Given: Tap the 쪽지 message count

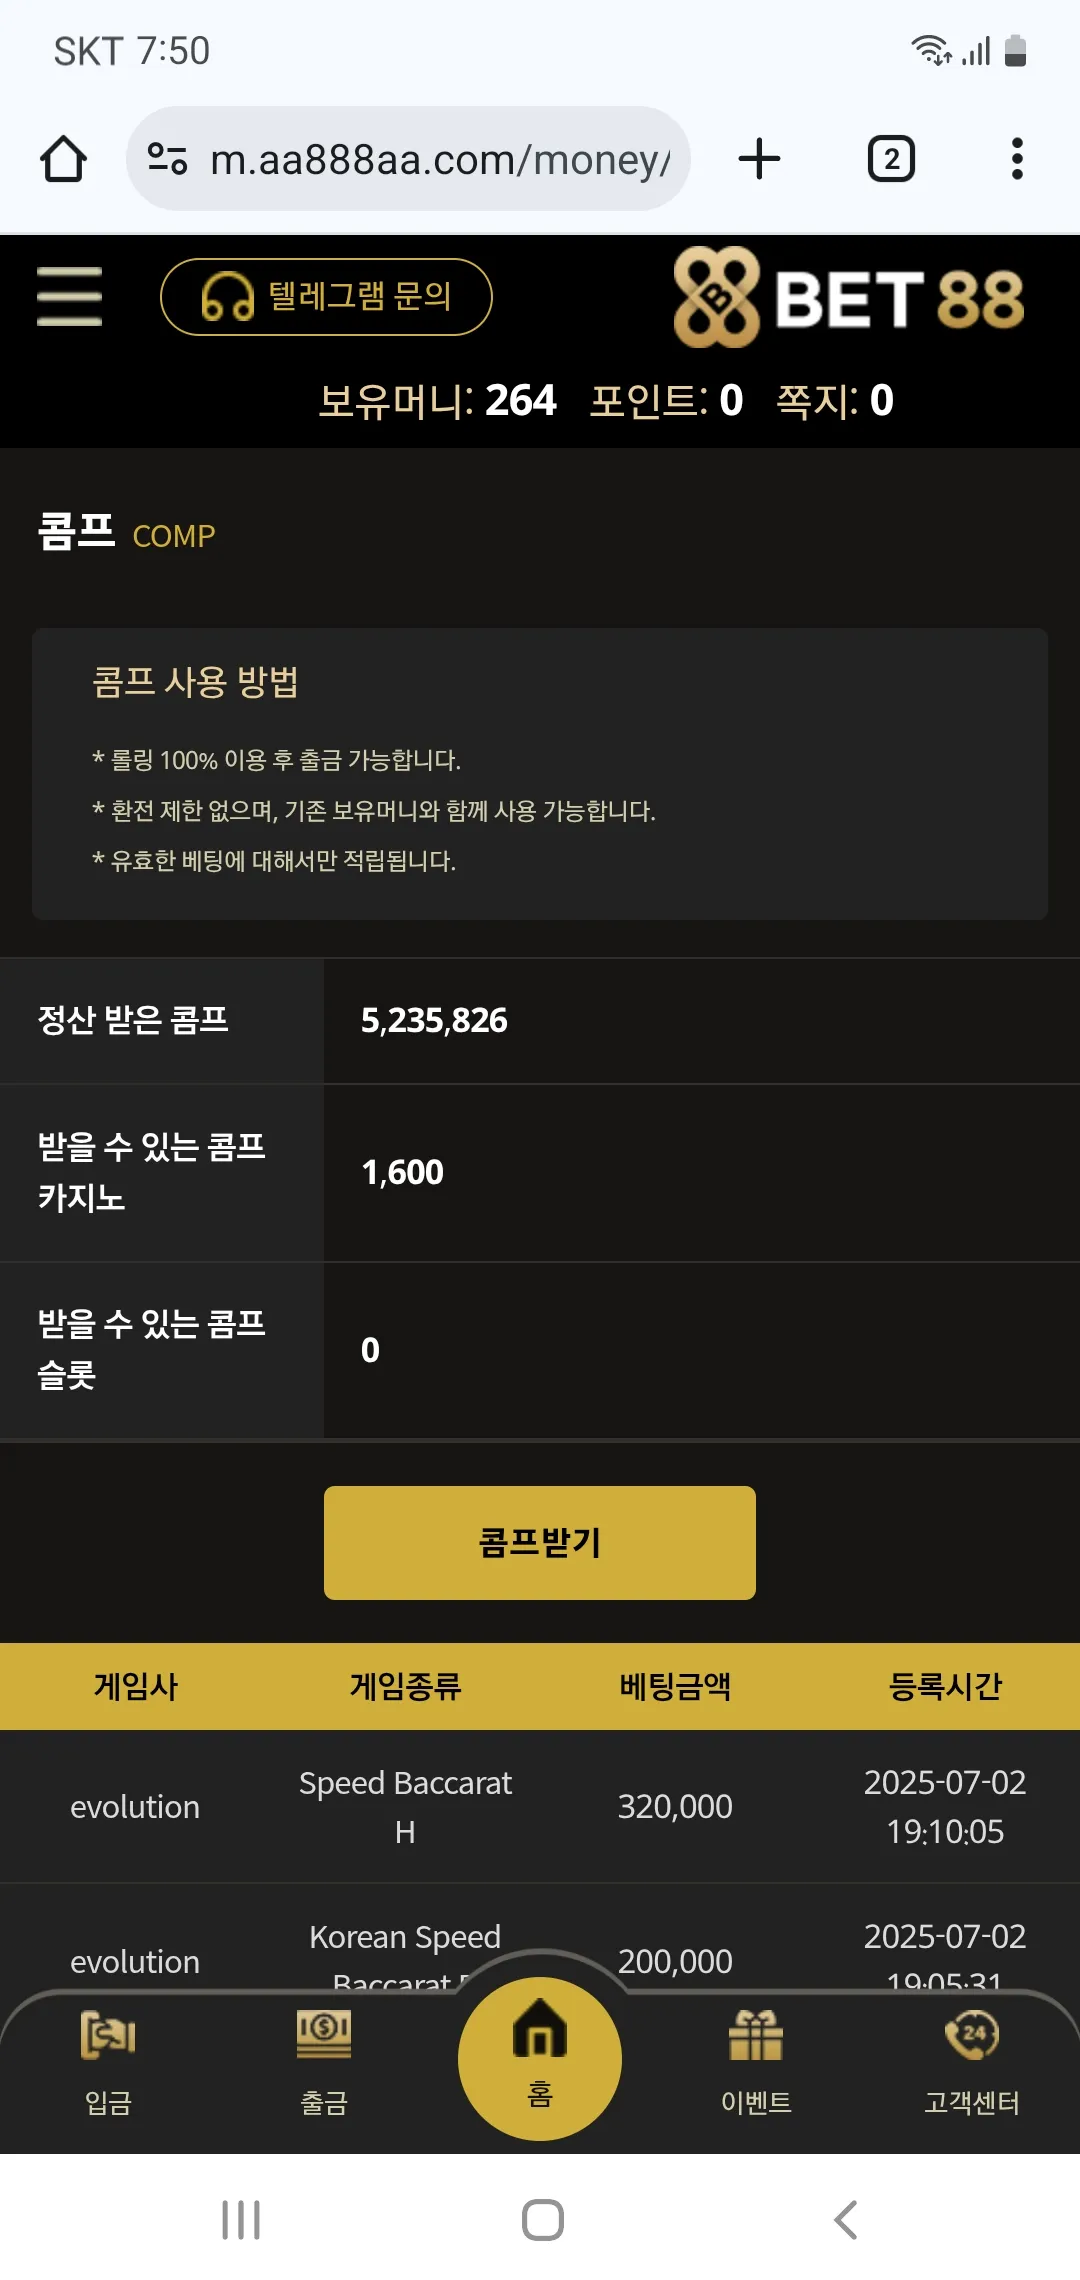Looking at the screenshot, I should 835,401.
